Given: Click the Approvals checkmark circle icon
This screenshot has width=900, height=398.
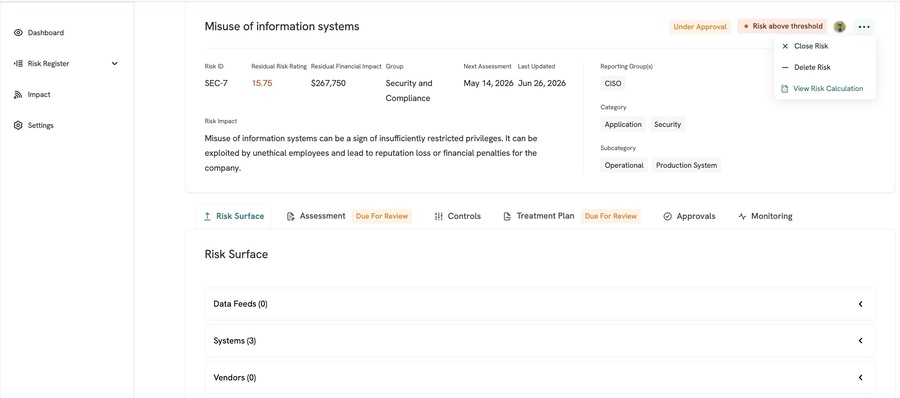Looking at the screenshot, I should click(x=668, y=217).
